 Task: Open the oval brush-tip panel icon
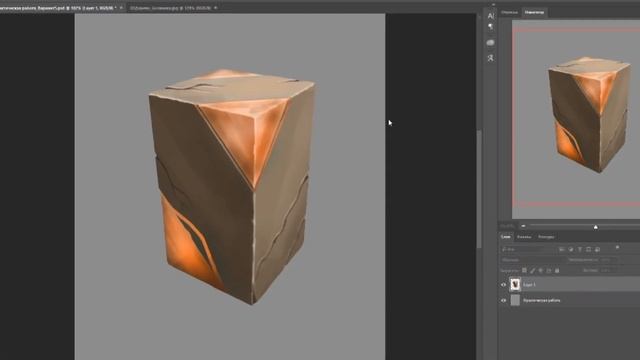(491, 42)
